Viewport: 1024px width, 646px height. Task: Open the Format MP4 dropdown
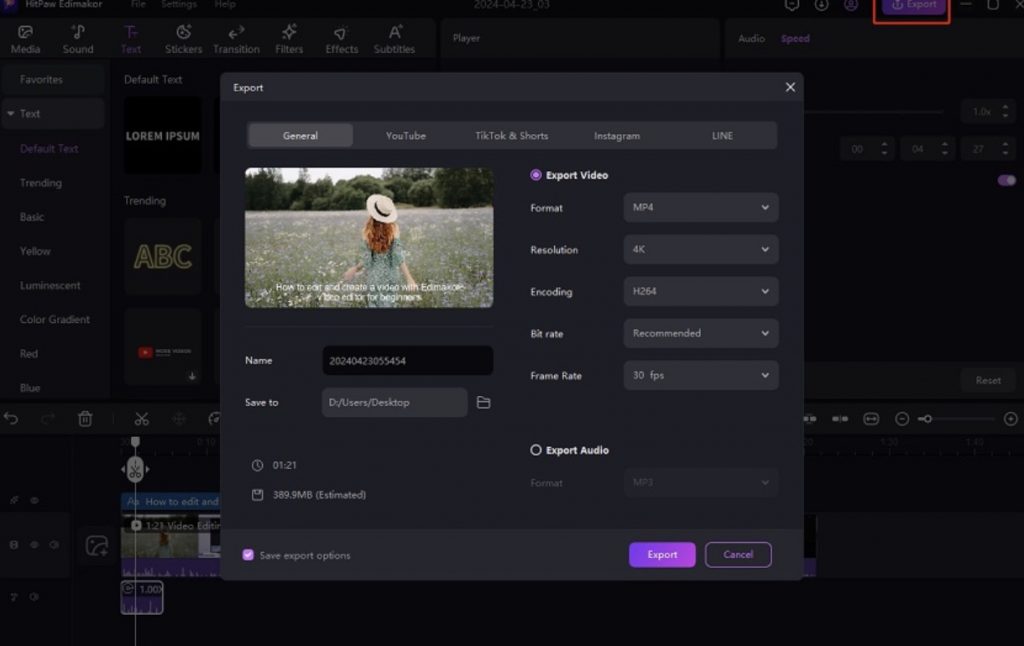tap(700, 208)
